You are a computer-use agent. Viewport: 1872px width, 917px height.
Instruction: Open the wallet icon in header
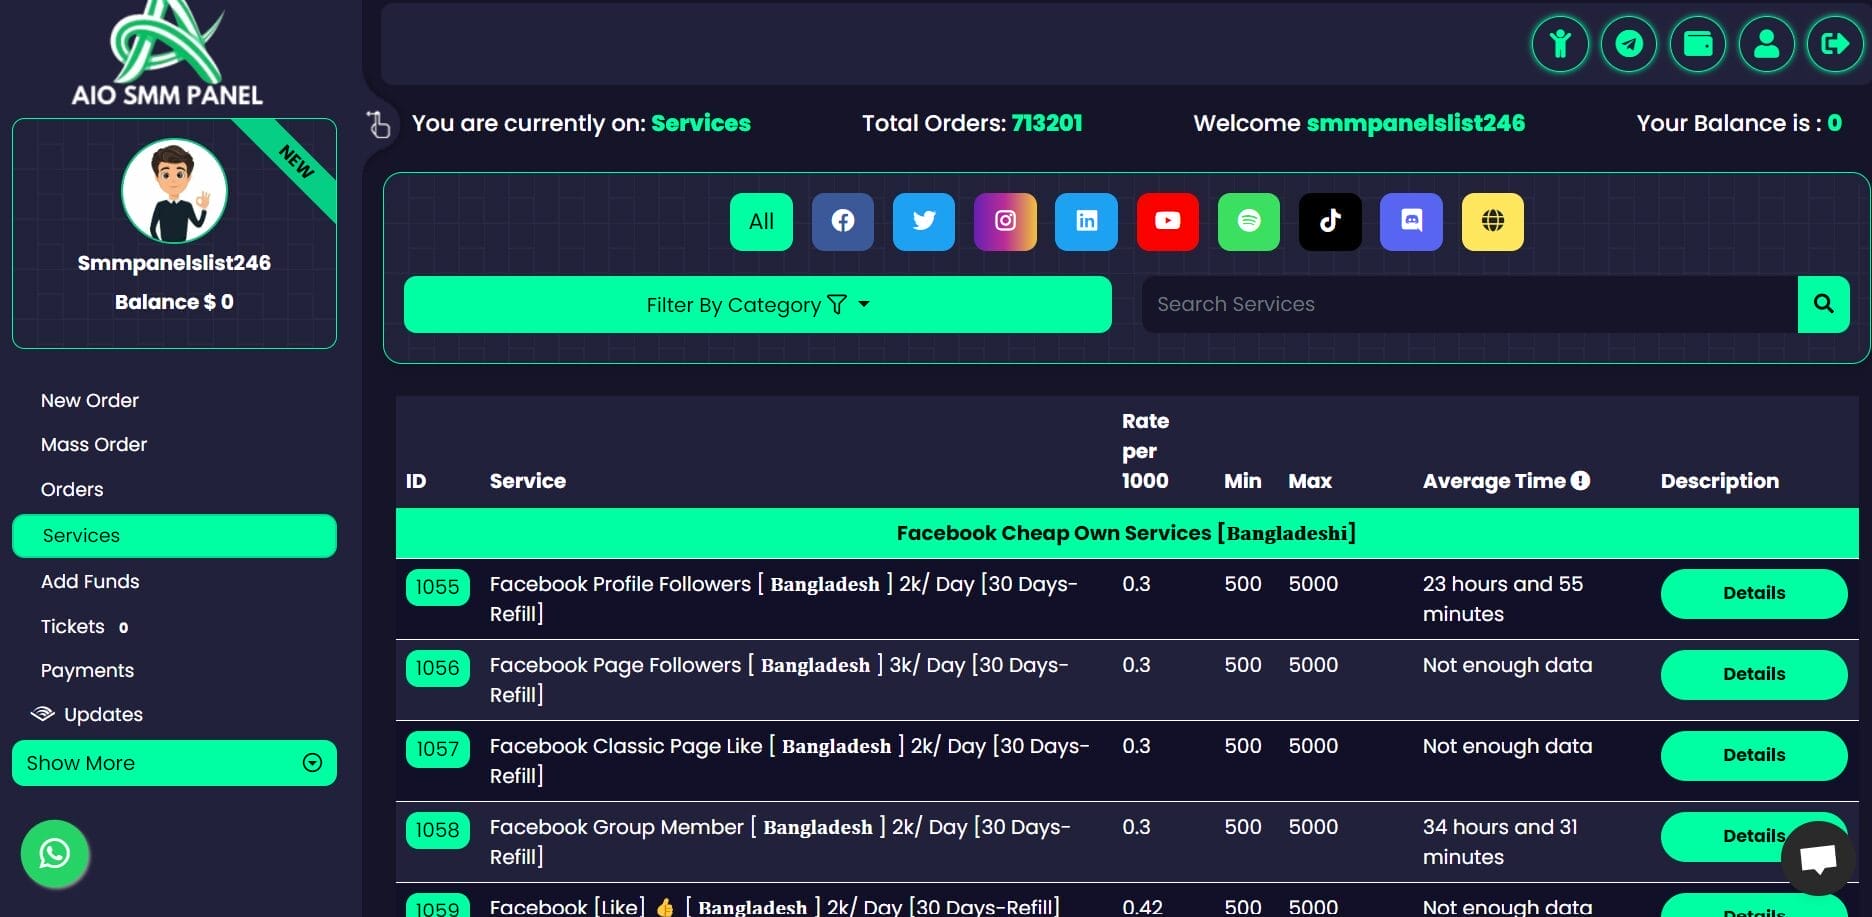pos(1698,44)
